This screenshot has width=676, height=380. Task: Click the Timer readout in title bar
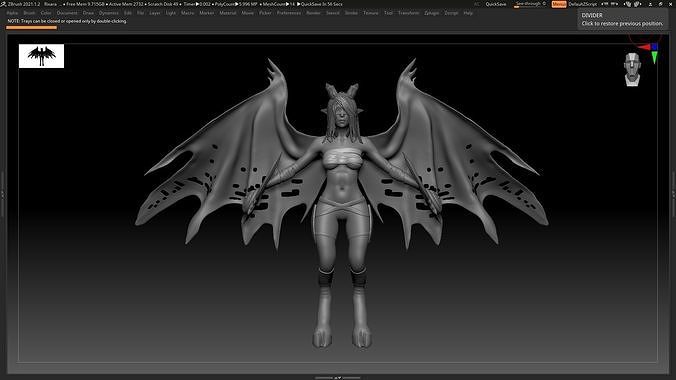pyautogui.click(x=196, y=4)
